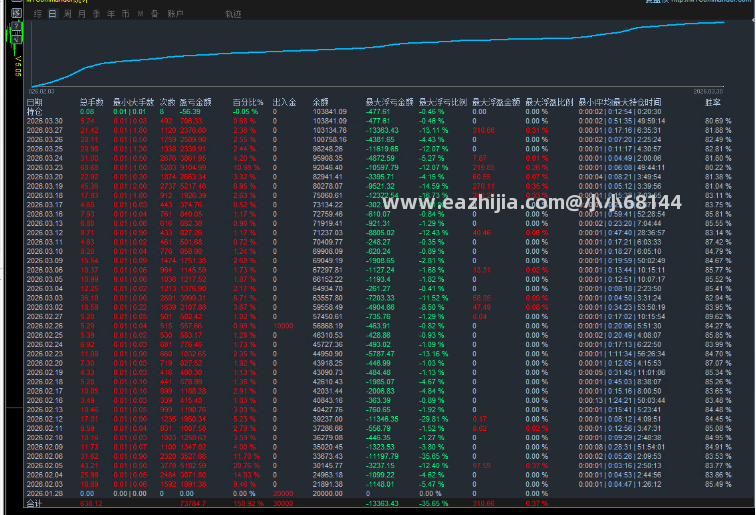Select the 币 currency tab
This screenshot has width=756, height=515.
click(x=125, y=14)
